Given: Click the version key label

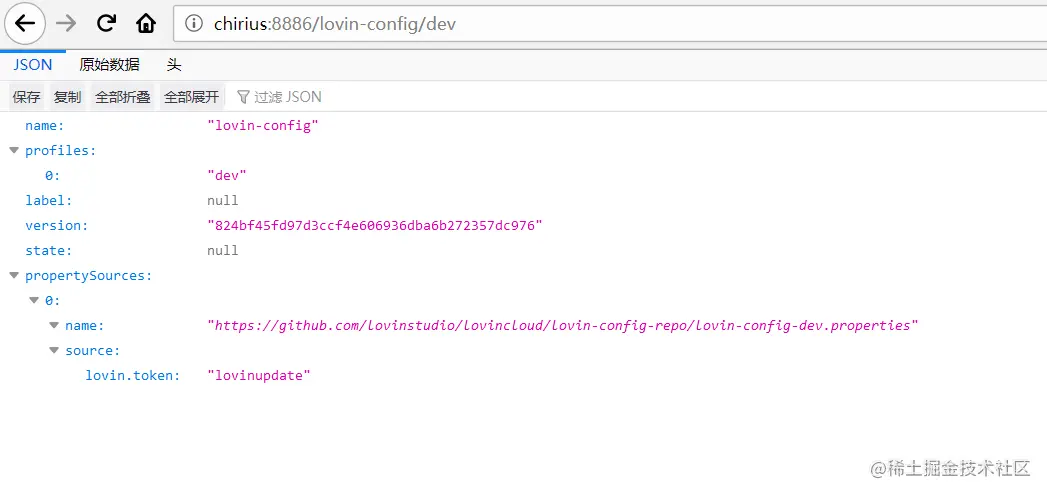Looking at the screenshot, I should pos(57,226).
